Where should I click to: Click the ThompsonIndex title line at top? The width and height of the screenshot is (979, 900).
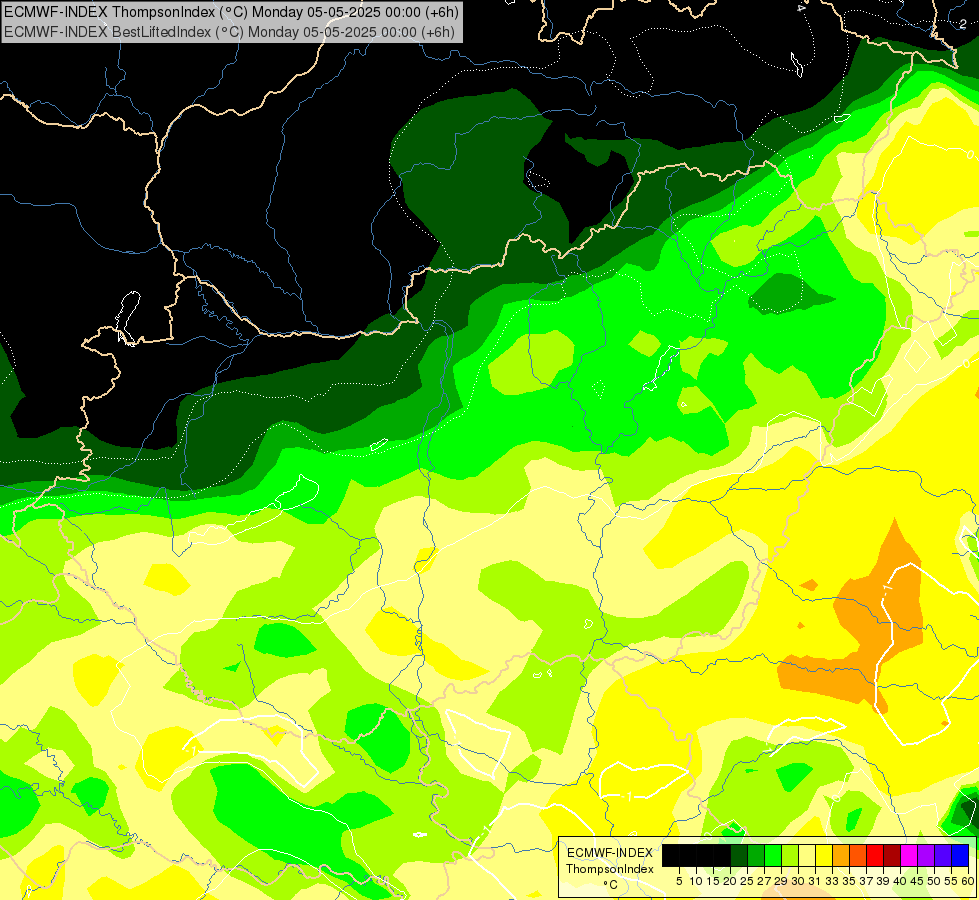tap(231, 12)
